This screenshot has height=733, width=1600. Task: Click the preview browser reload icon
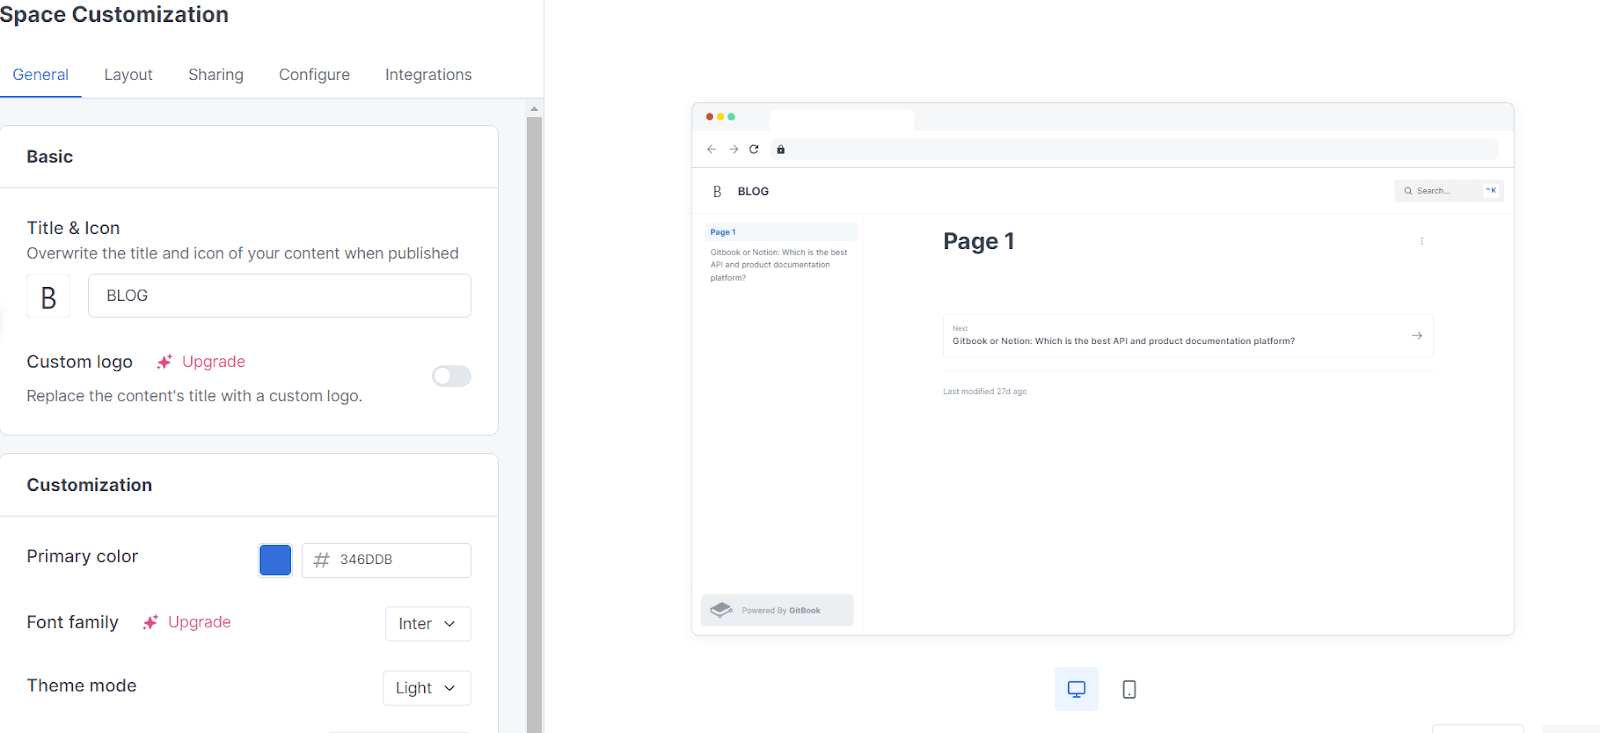754,149
